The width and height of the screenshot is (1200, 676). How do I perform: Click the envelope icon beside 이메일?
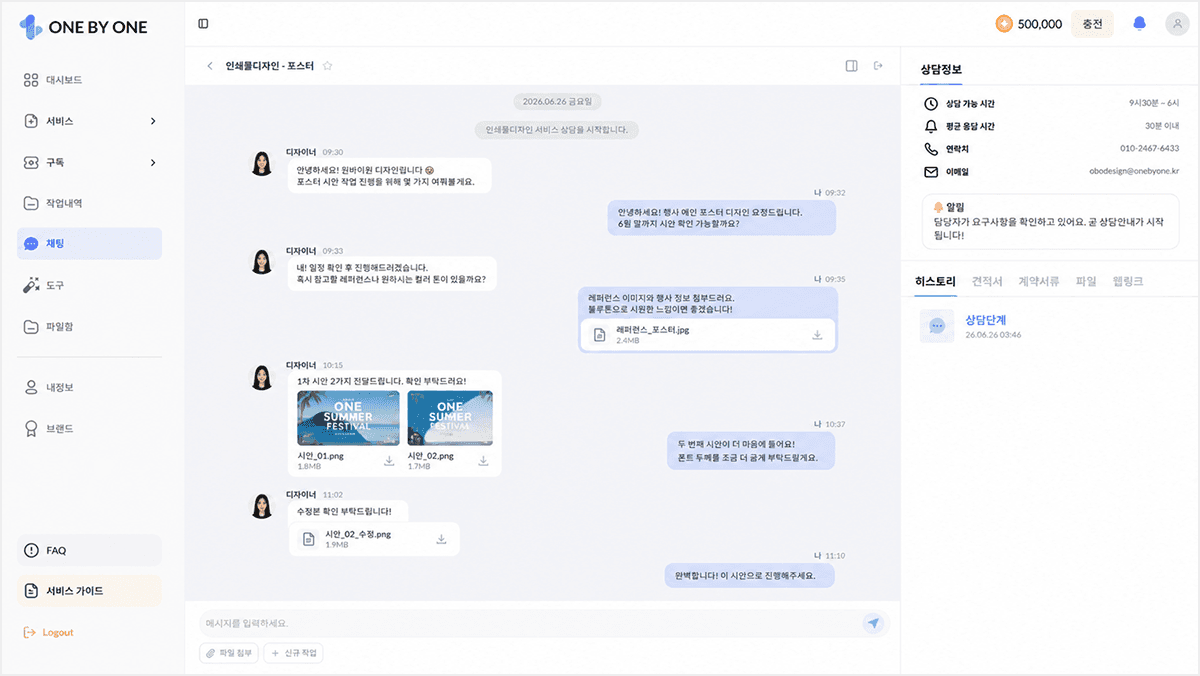931,172
